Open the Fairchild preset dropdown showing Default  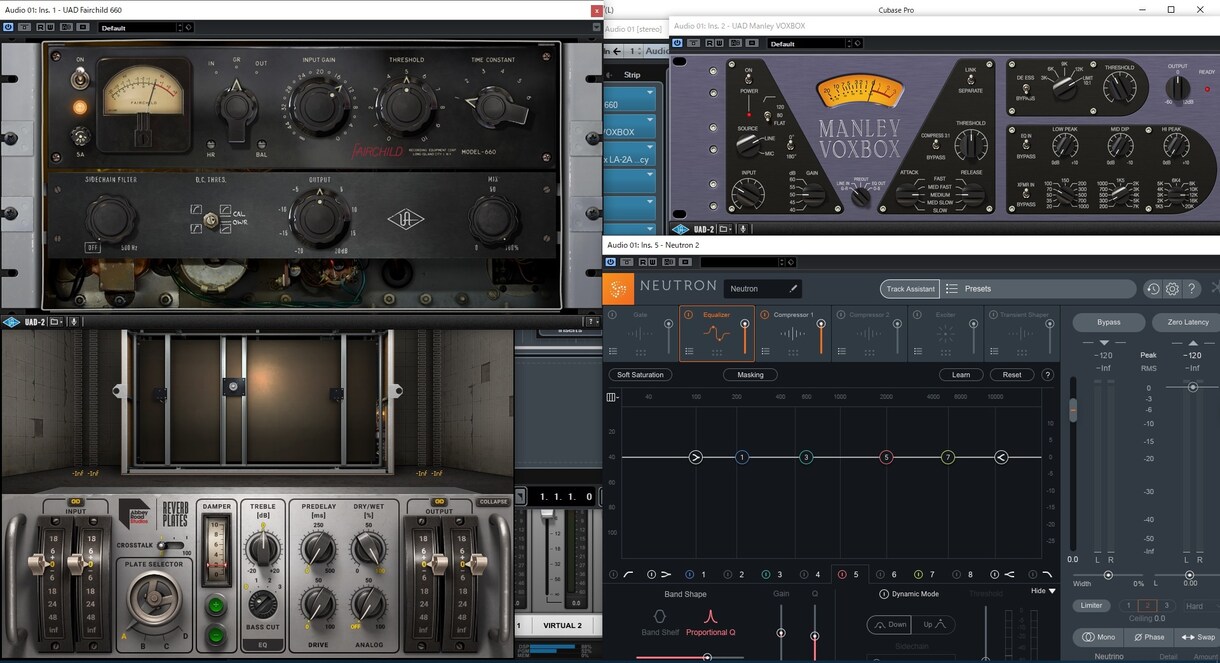pyautogui.click(x=141, y=28)
